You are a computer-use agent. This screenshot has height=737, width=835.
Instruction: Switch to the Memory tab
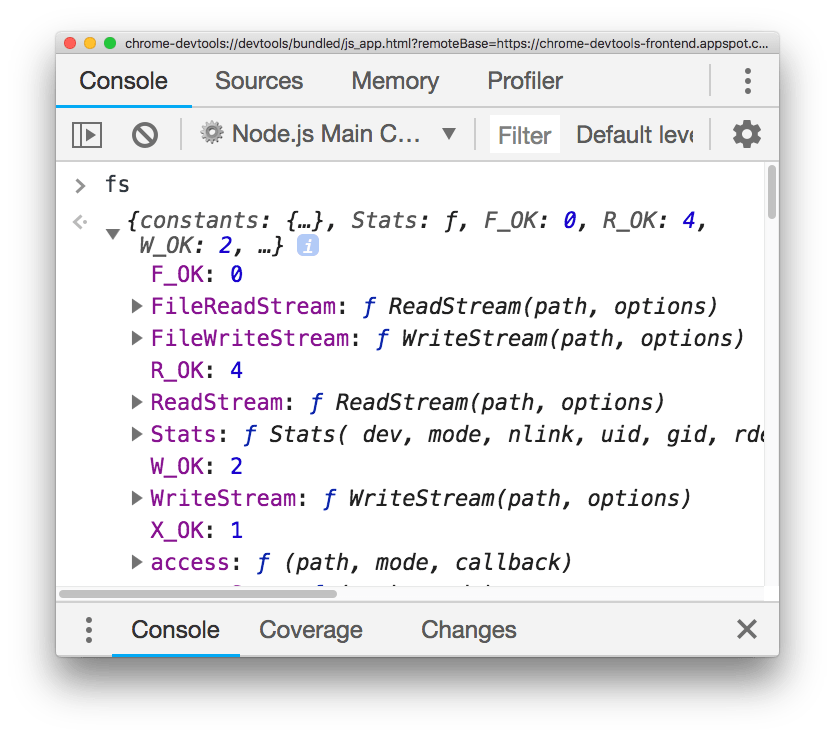click(x=394, y=81)
